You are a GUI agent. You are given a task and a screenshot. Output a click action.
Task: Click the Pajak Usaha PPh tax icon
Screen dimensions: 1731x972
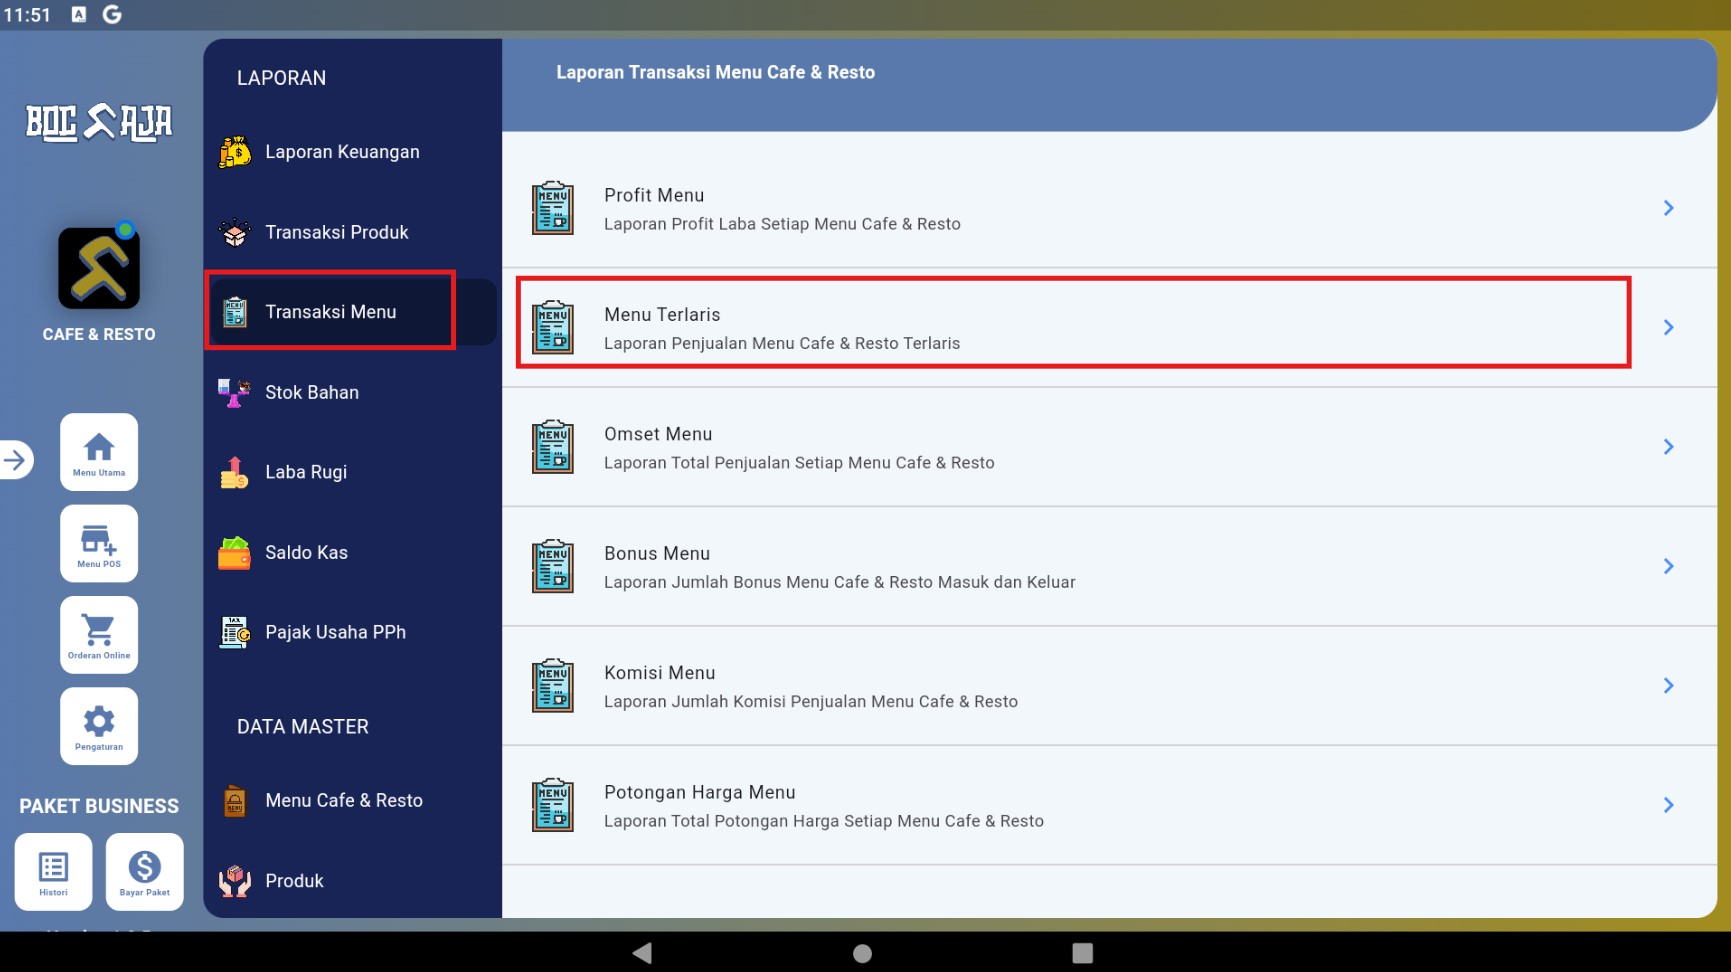click(235, 632)
